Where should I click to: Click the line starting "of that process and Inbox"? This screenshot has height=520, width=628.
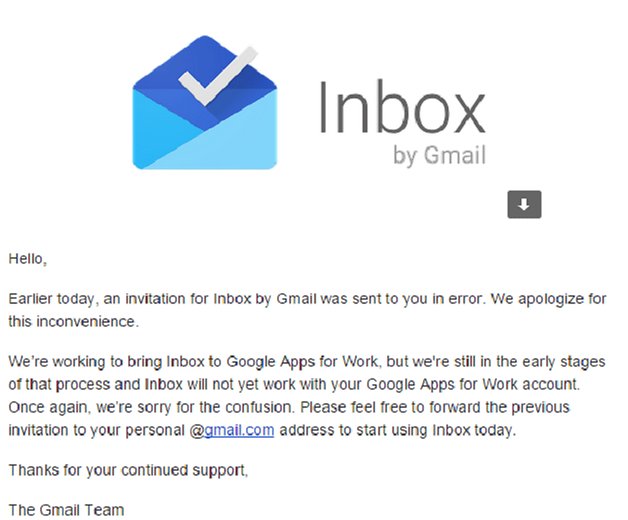(294, 384)
